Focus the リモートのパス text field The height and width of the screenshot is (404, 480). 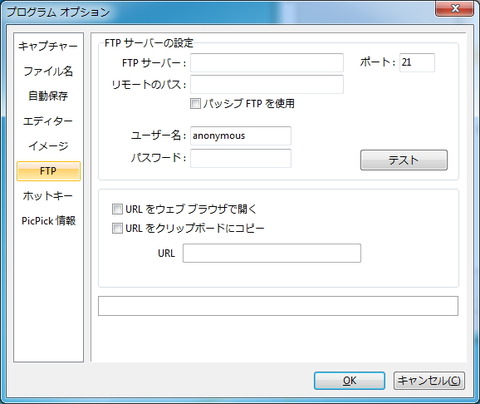point(267,84)
